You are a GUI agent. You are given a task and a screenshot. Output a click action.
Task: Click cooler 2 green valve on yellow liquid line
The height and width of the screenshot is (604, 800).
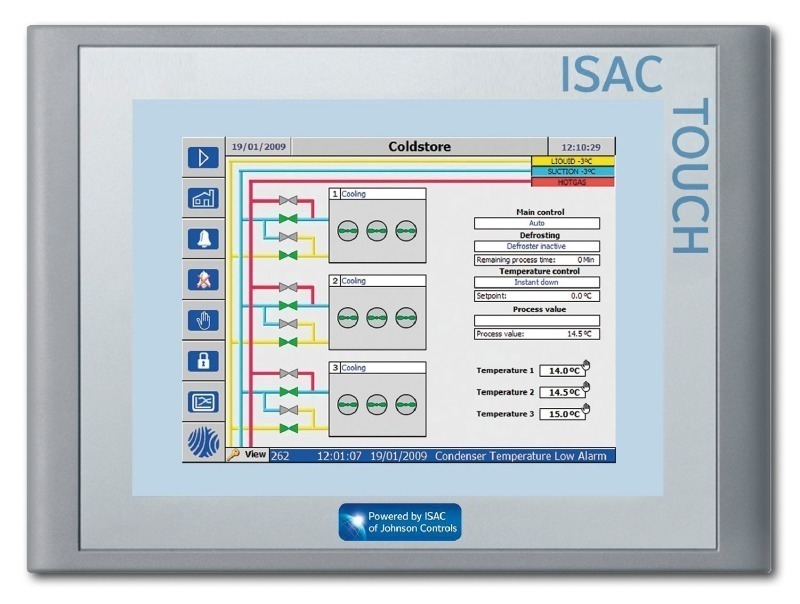coord(288,342)
